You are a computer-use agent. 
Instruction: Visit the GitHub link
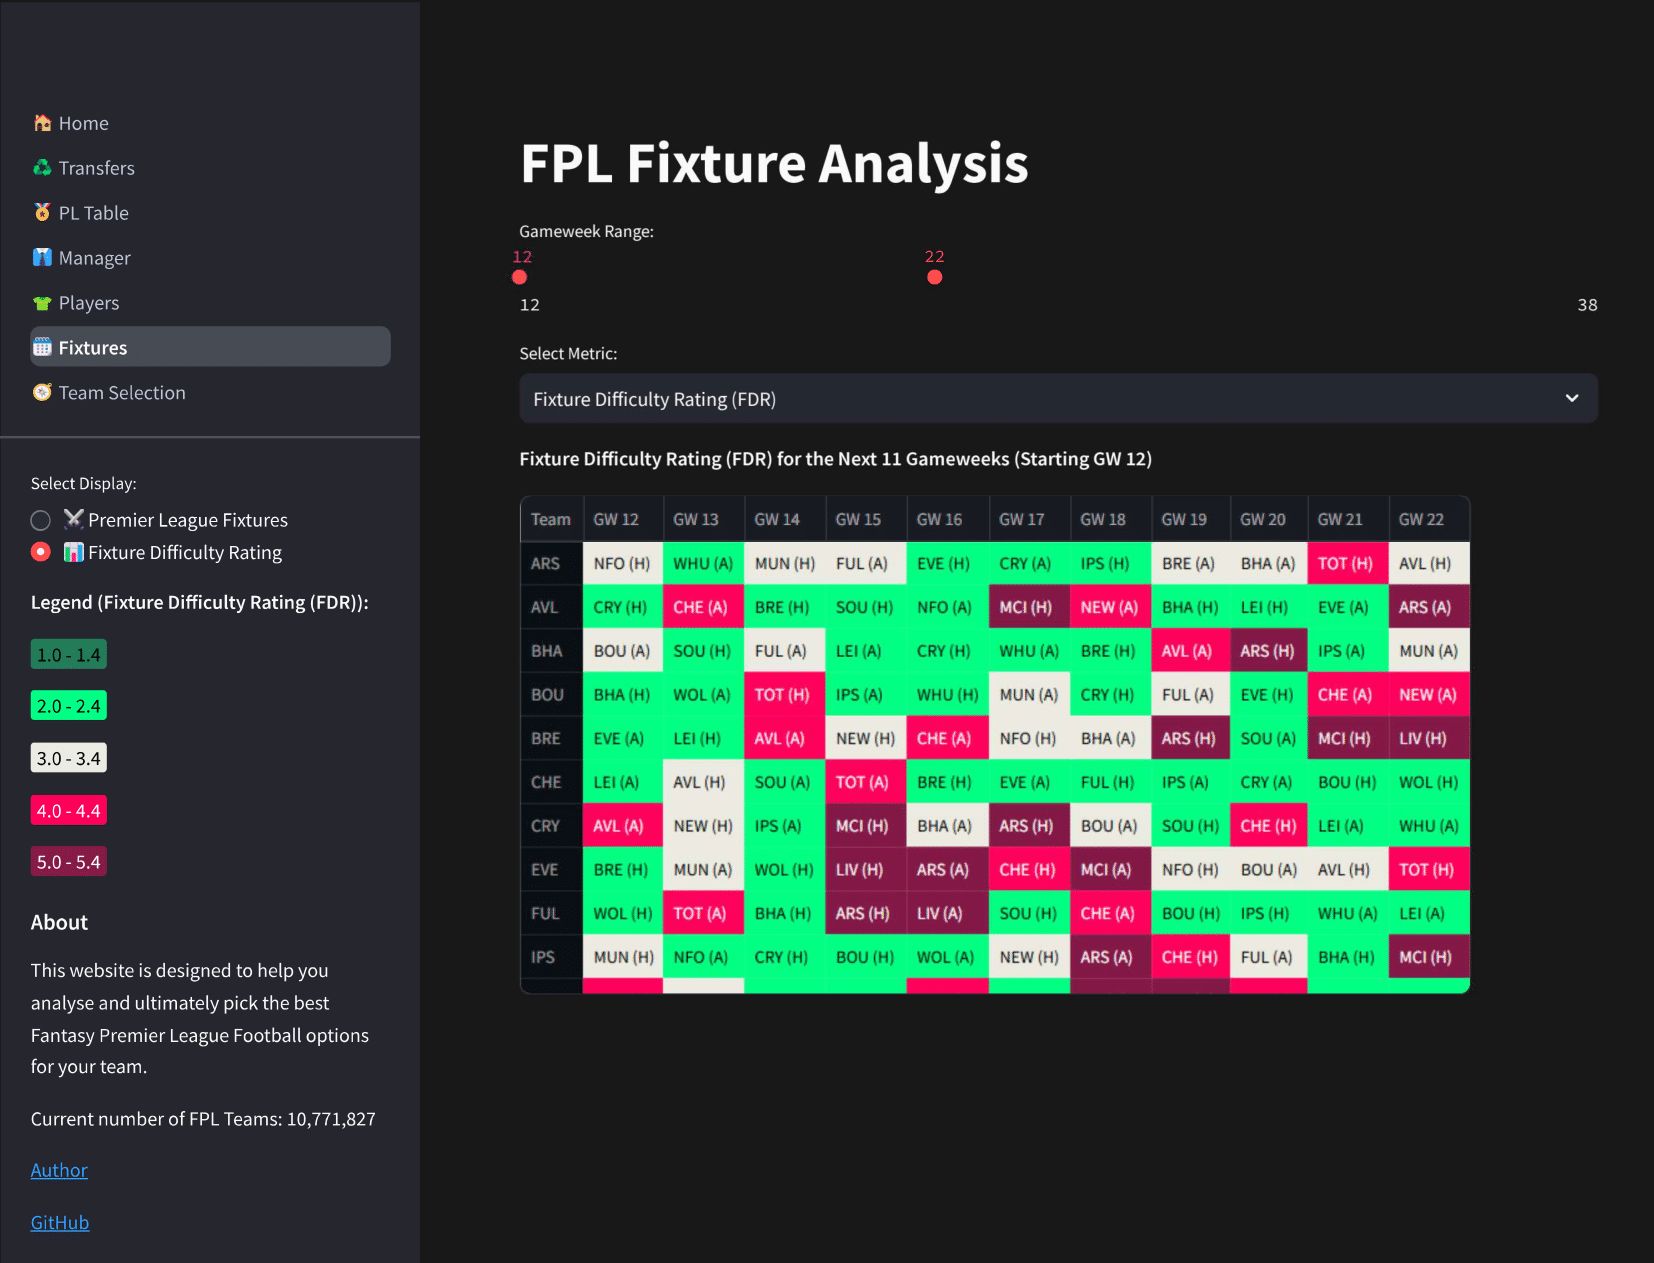tap(59, 1221)
